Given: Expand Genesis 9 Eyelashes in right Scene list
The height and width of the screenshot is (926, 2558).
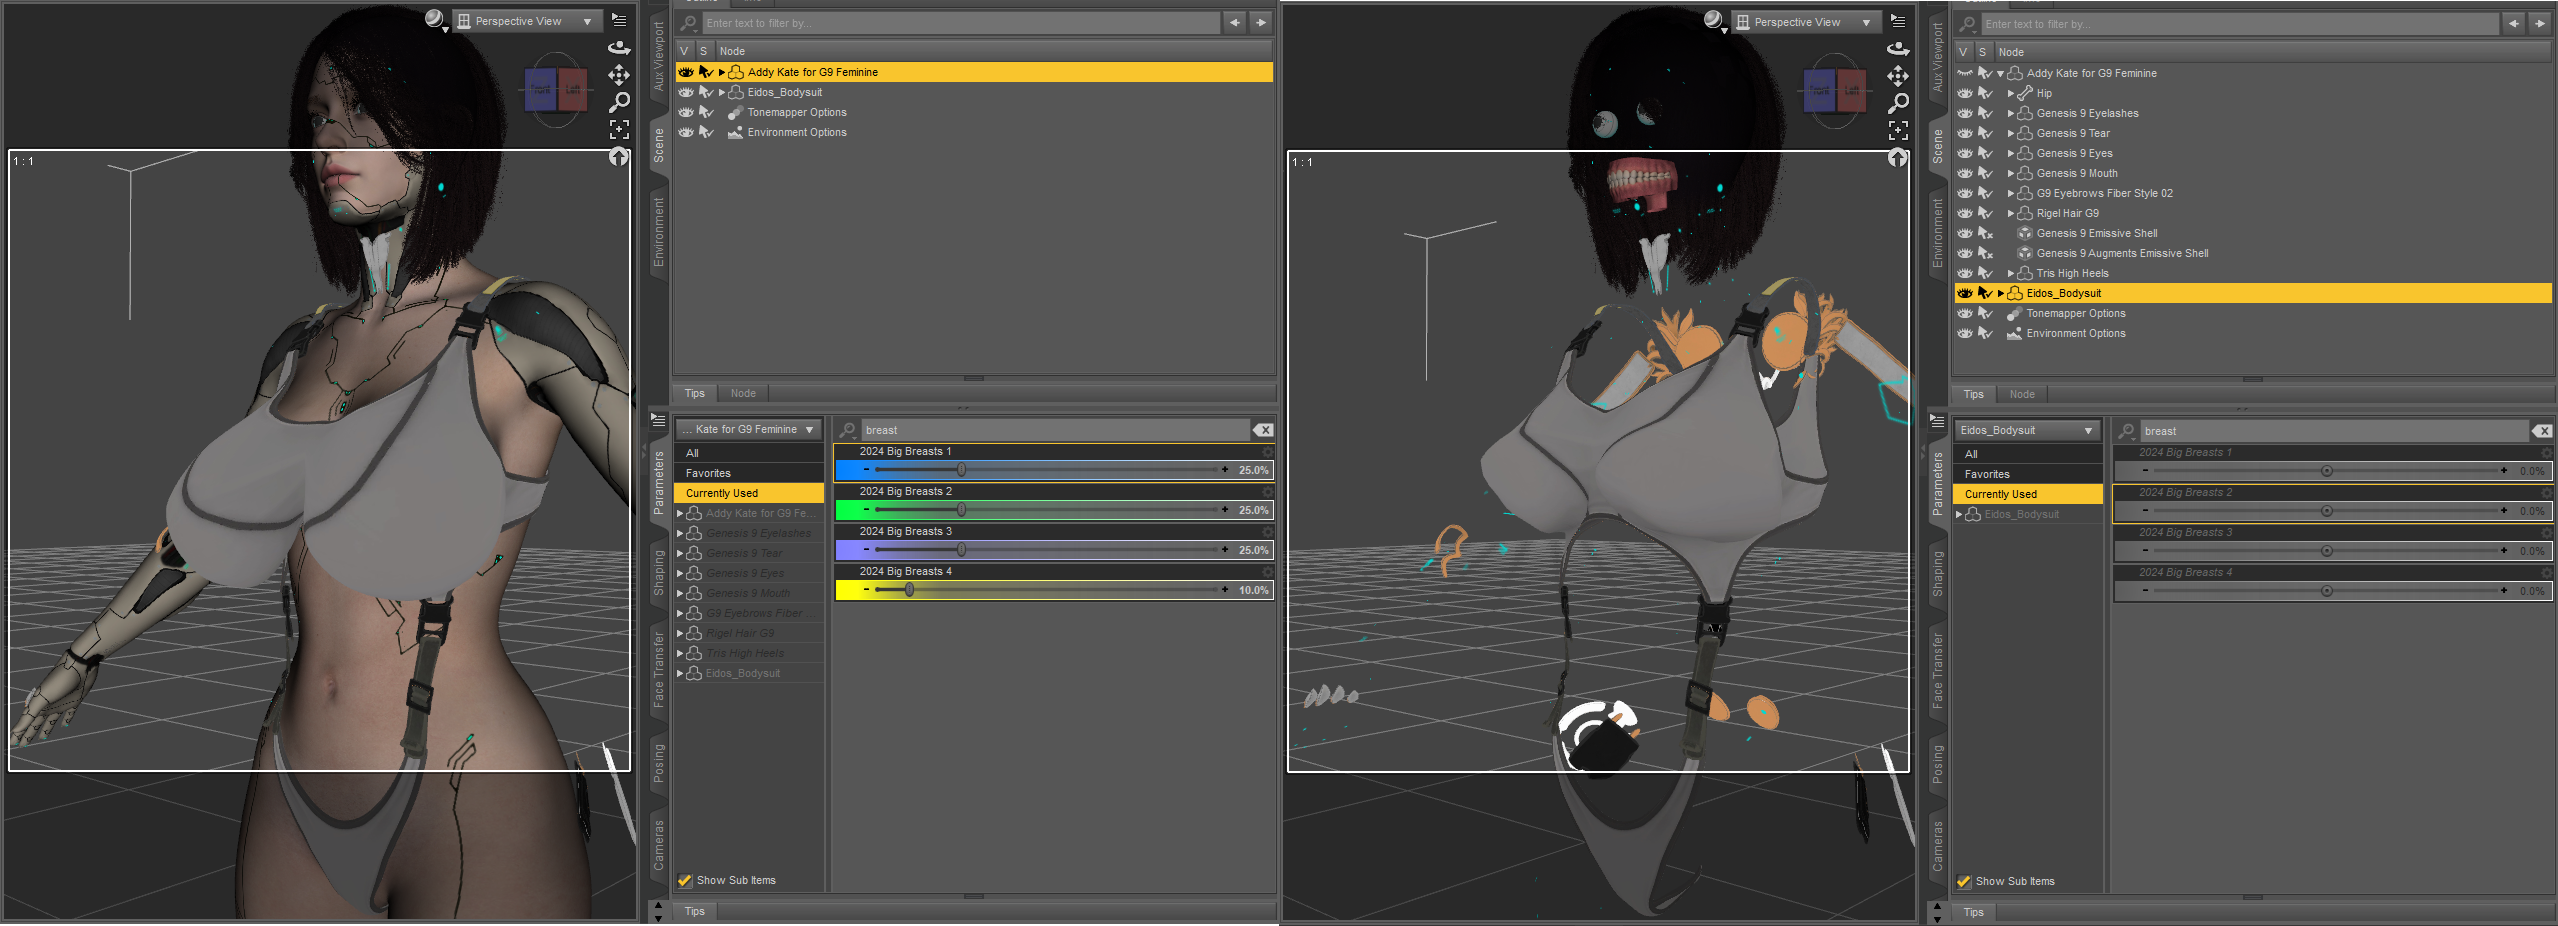Looking at the screenshot, I should (2011, 113).
